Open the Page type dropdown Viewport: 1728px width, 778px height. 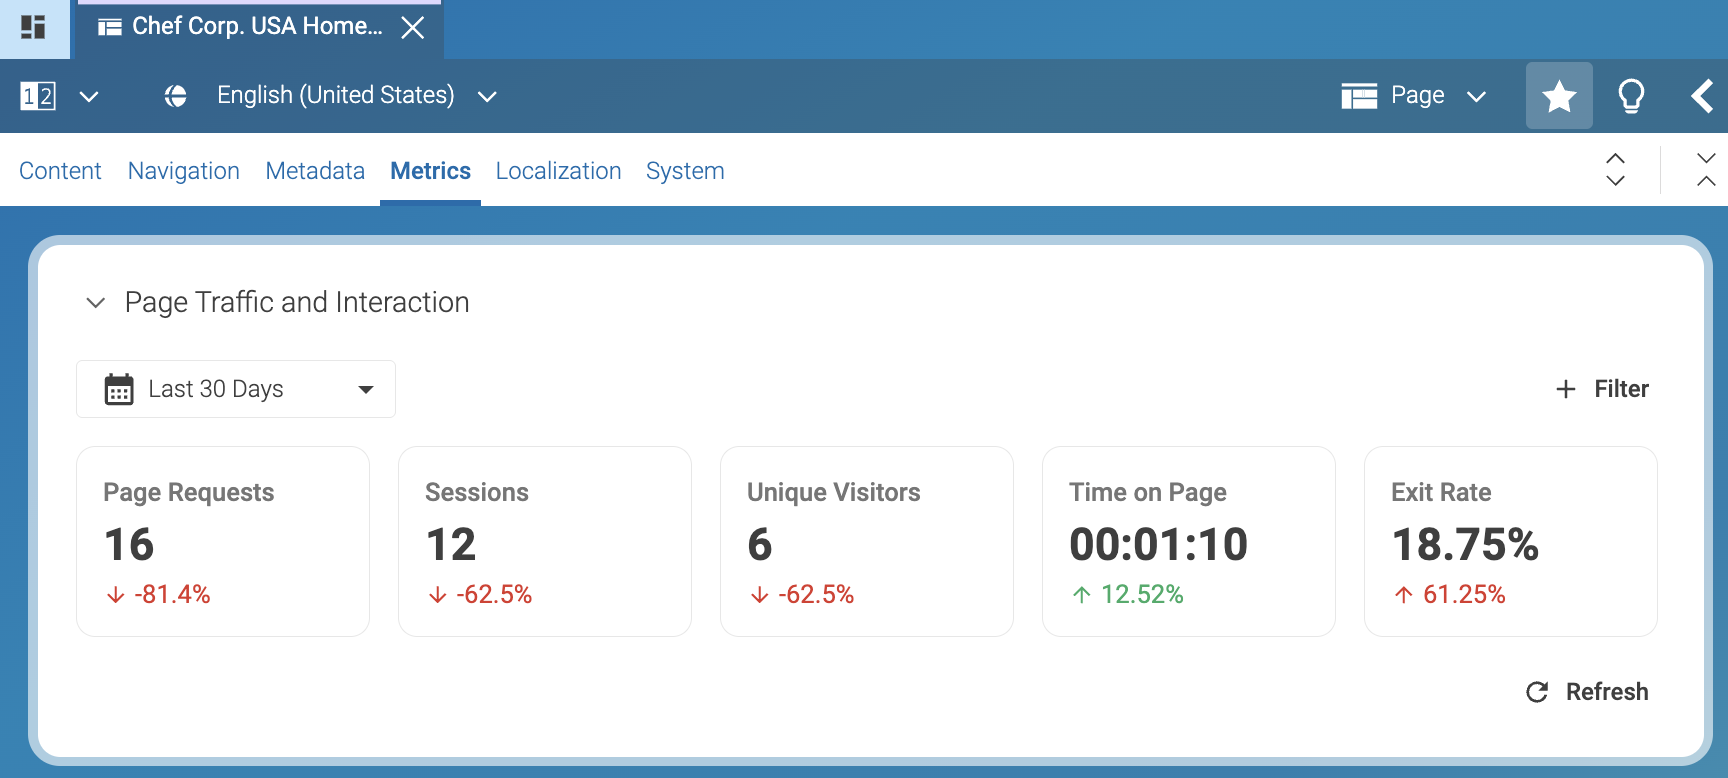point(1414,96)
